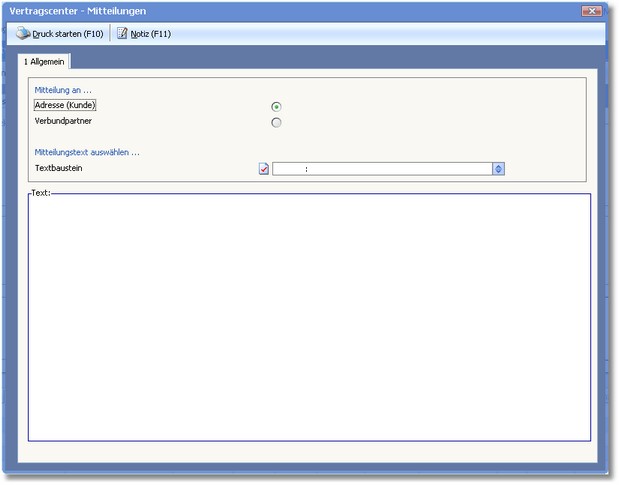Start printing via Druck starten (F10)
Image resolution: width=619 pixels, height=485 pixels.
pyautogui.click(x=67, y=34)
